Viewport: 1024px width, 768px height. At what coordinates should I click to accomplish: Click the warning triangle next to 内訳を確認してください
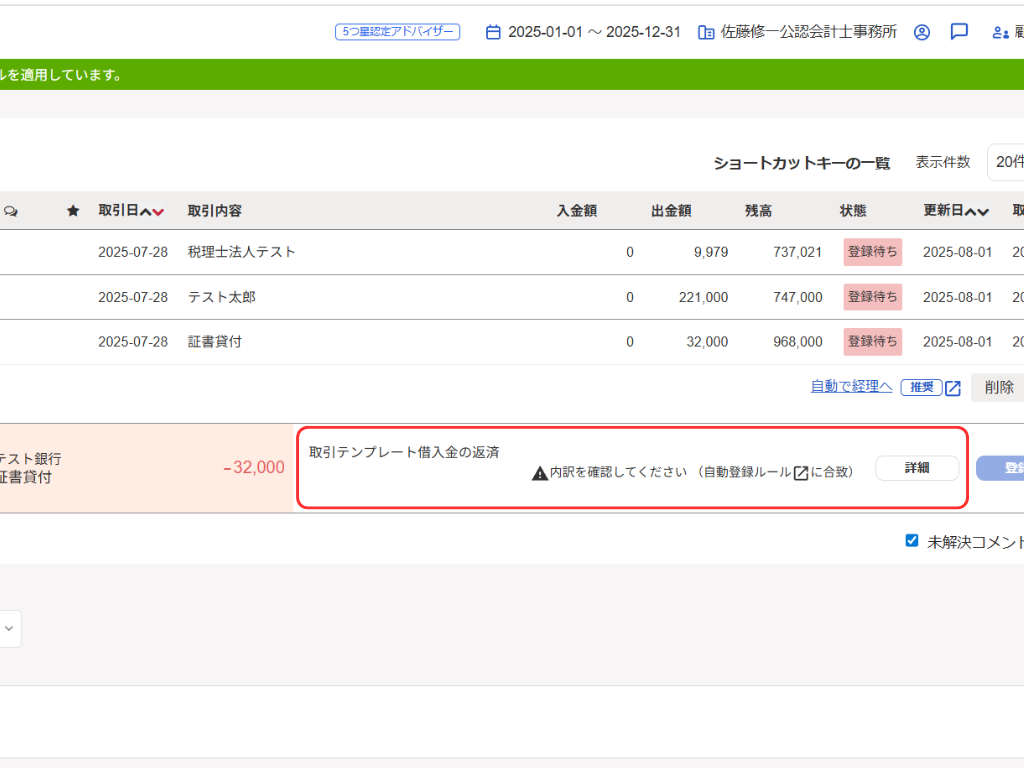(x=539, y=473)
